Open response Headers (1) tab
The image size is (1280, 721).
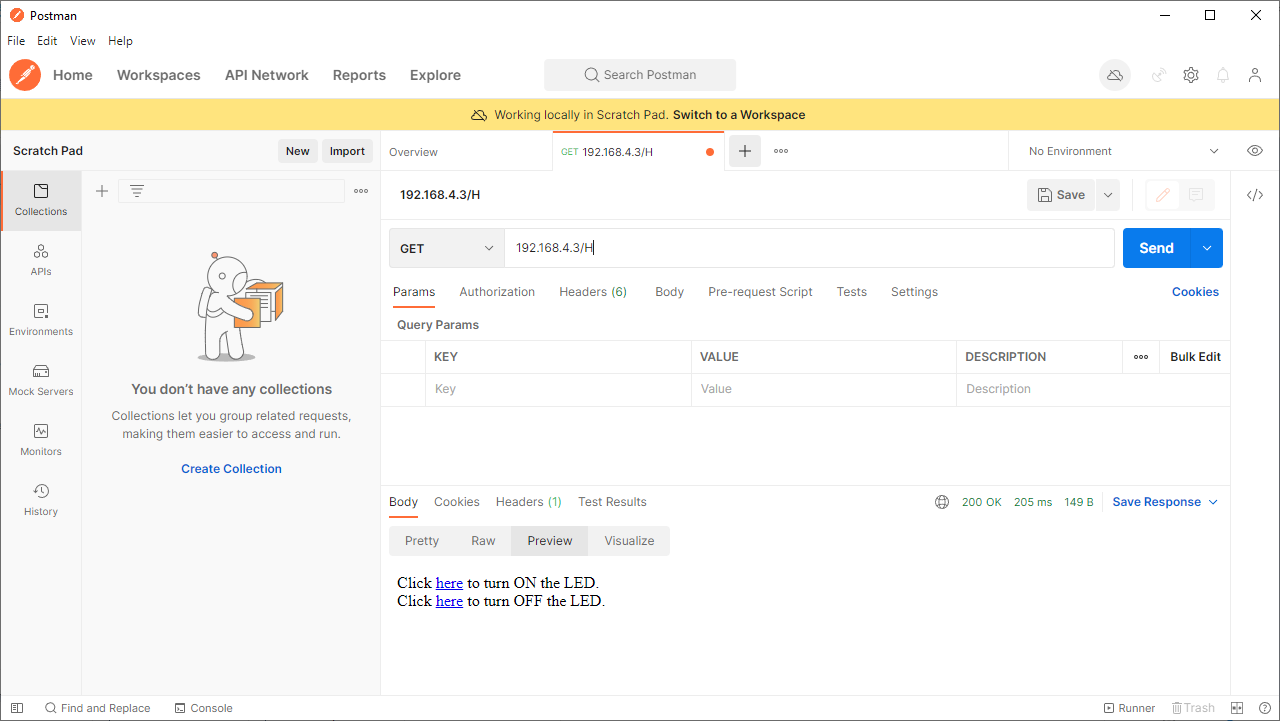pyautogui.click(x=529, y=502)
